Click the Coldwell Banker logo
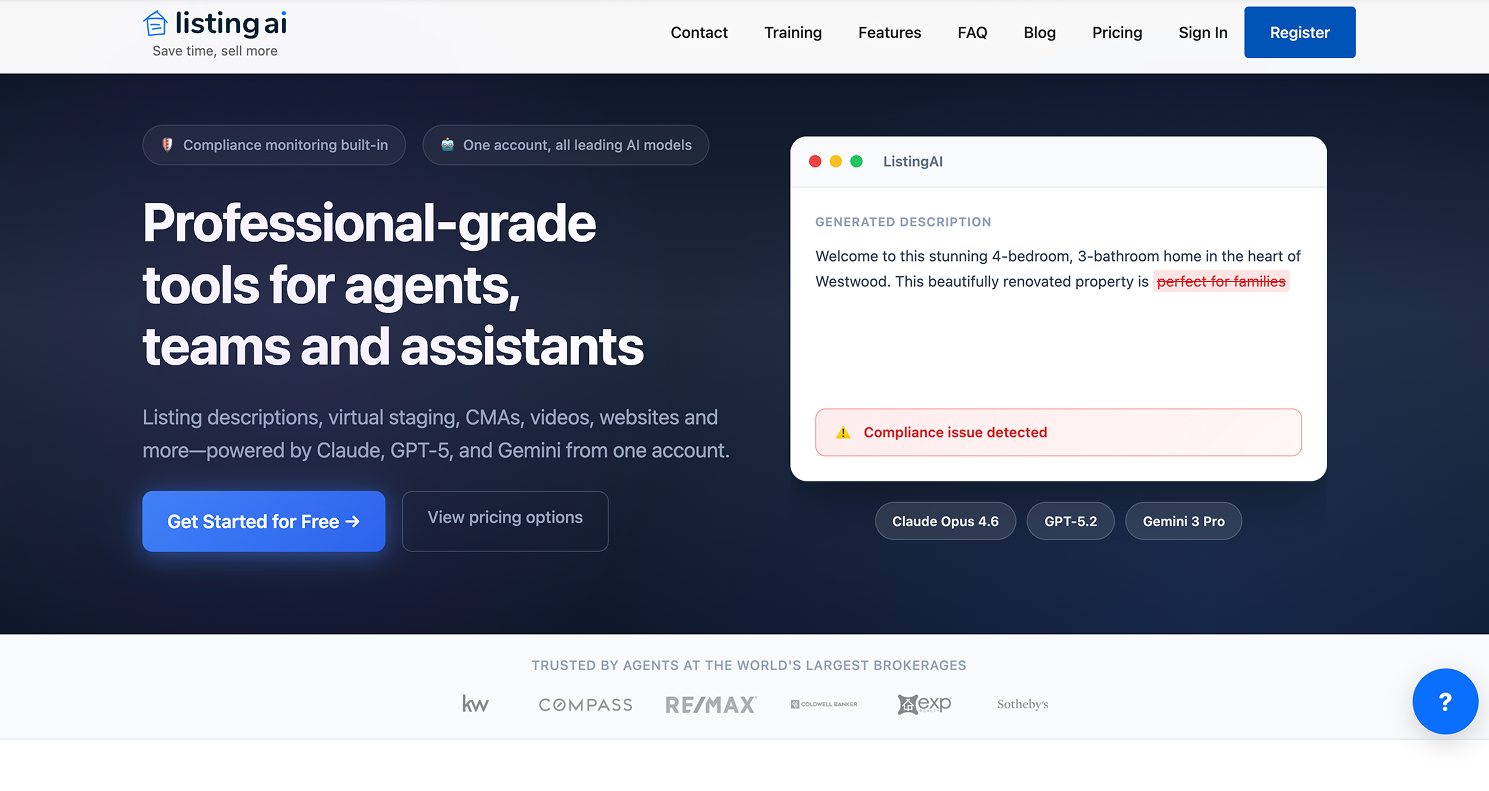 point(824,705)
